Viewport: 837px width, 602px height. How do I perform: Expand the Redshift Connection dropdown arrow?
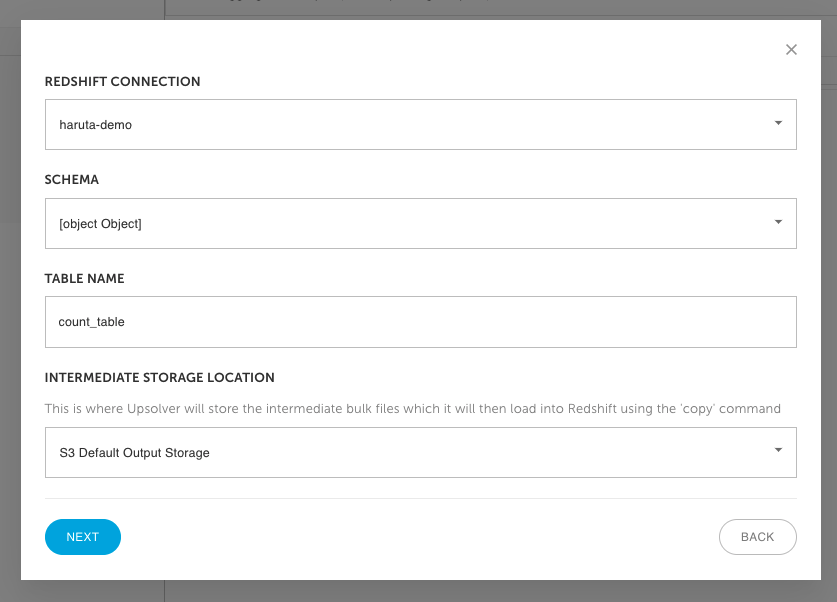coord(778,123)
